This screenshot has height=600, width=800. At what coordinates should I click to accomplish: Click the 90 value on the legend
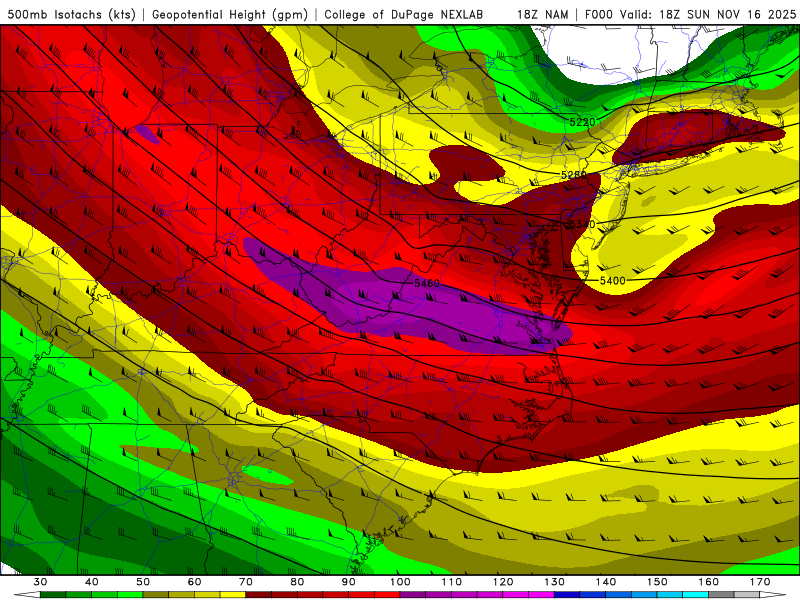click(x=348, y=582)
